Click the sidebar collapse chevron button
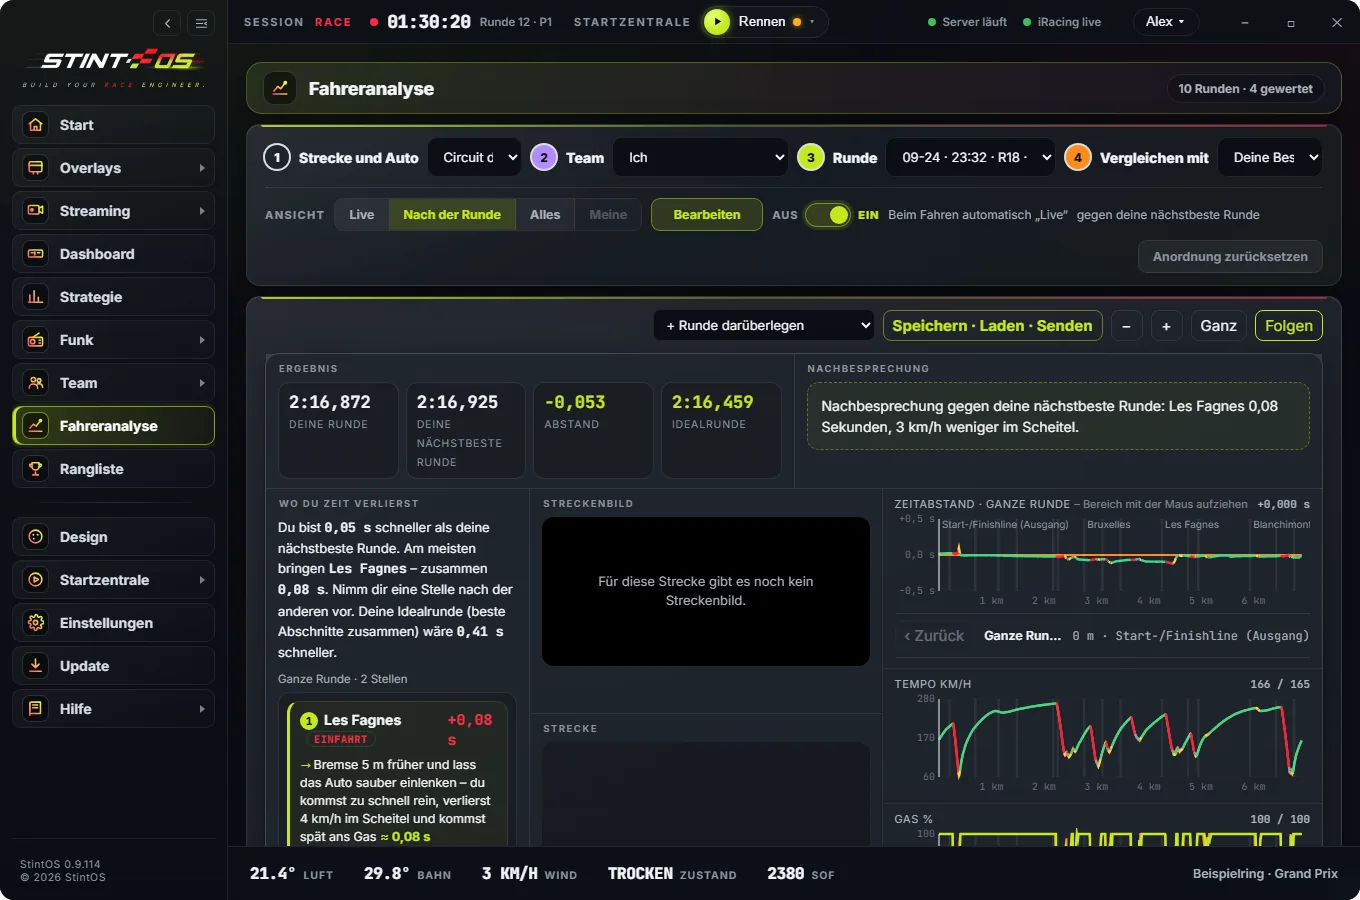Image resolution: width=1360 pixels, height=900 pixels. pos(167,23)
